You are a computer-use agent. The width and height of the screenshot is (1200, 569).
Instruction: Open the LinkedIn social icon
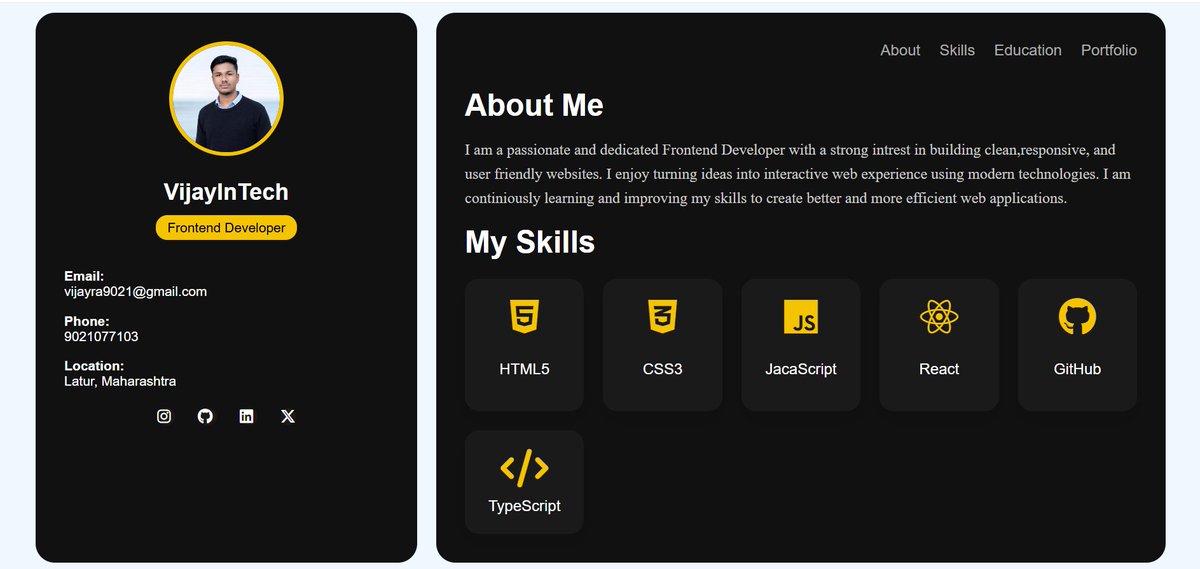247,416
